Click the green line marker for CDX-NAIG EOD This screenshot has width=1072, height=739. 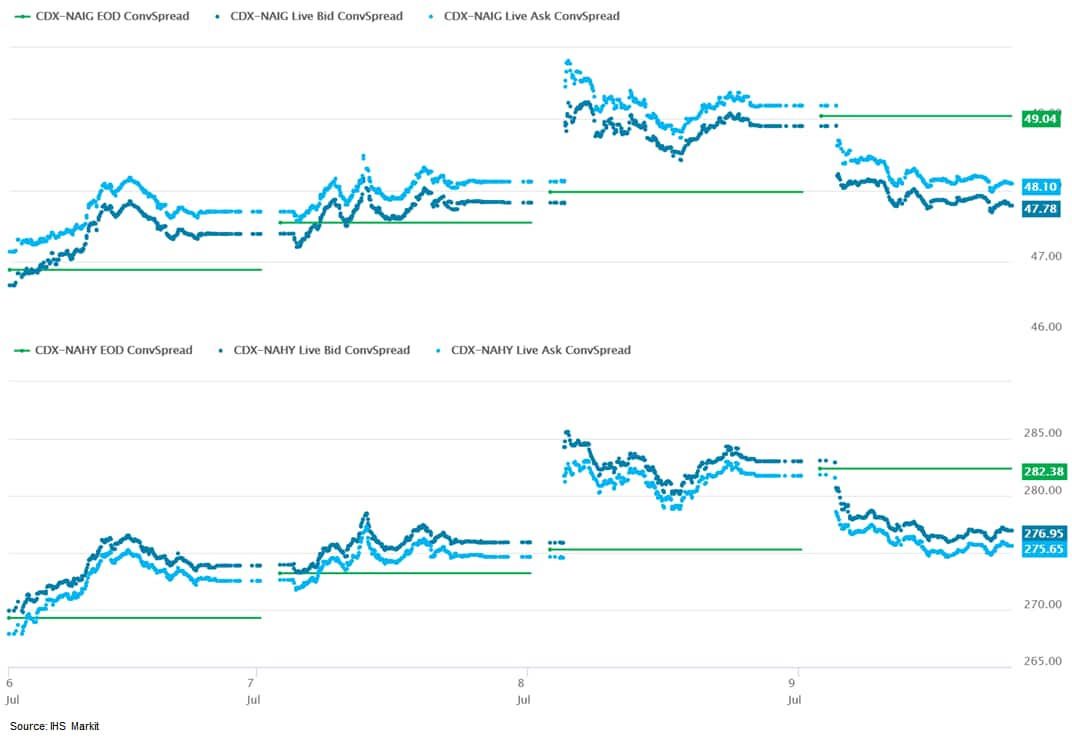point(21,16)
